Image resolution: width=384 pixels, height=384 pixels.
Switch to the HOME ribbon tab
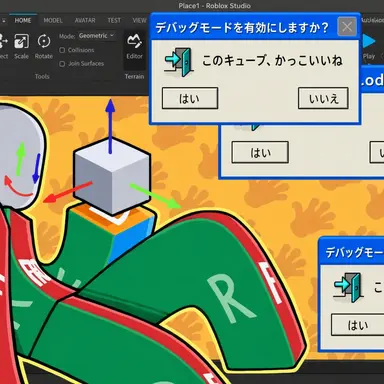tap(23, 20)
